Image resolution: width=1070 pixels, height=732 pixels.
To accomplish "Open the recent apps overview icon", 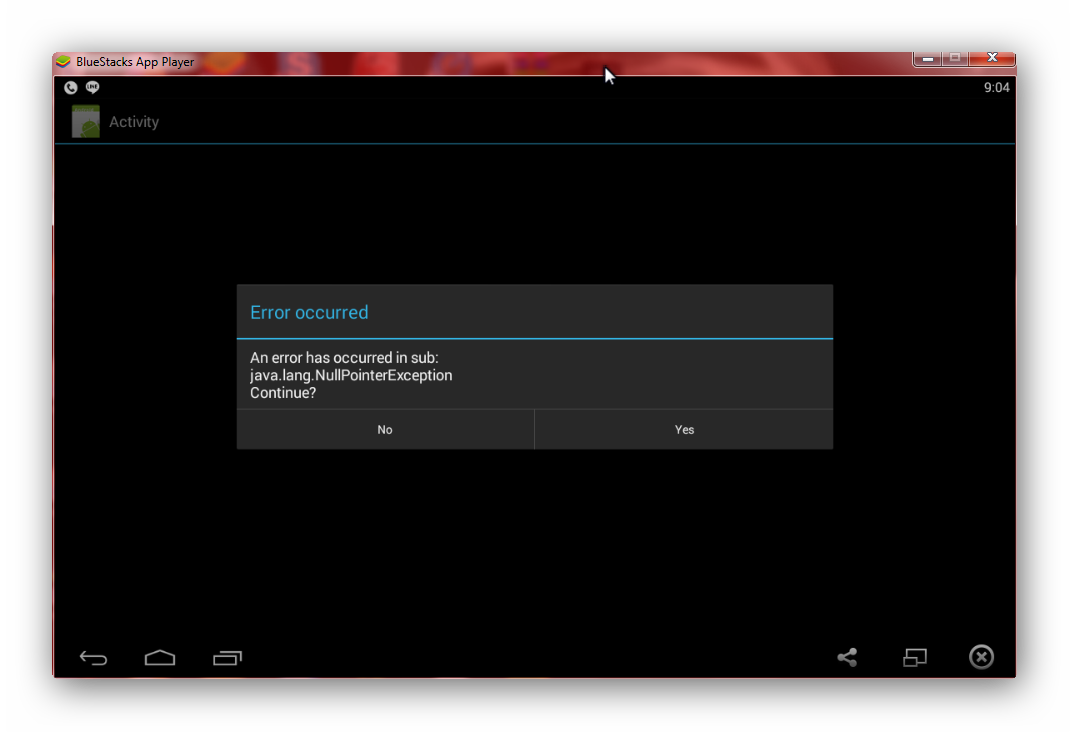I will [227, 657].
